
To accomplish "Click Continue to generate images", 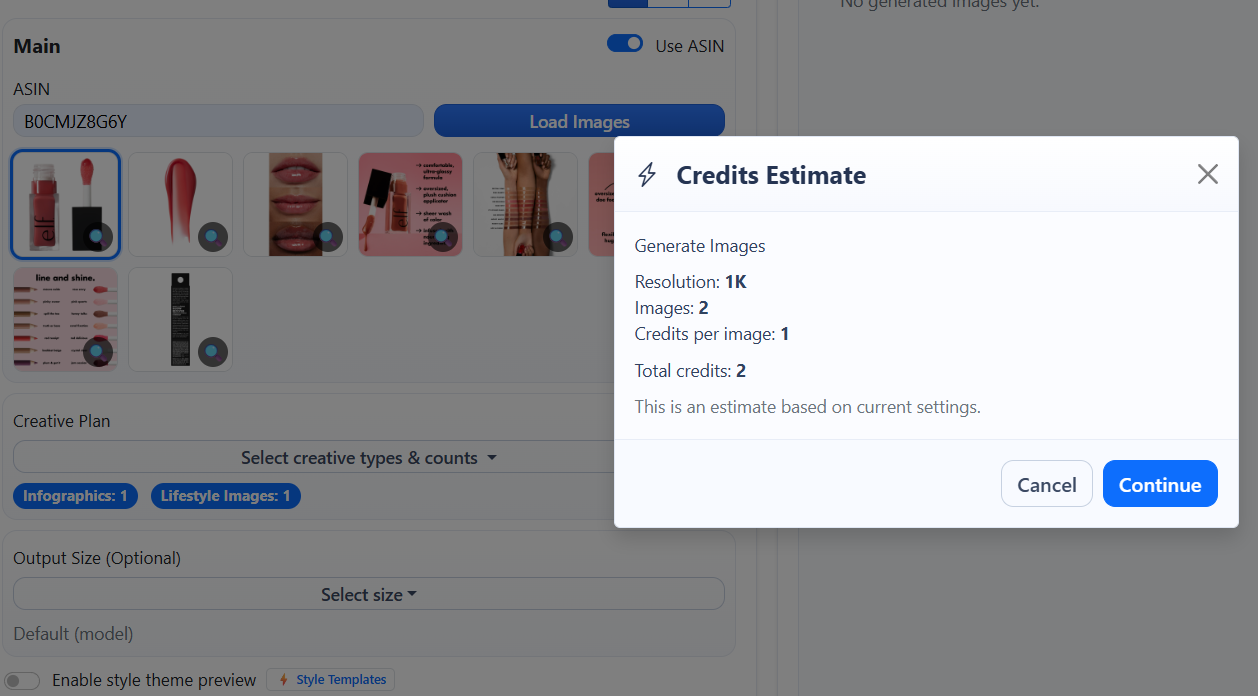I will [1159, 484].
